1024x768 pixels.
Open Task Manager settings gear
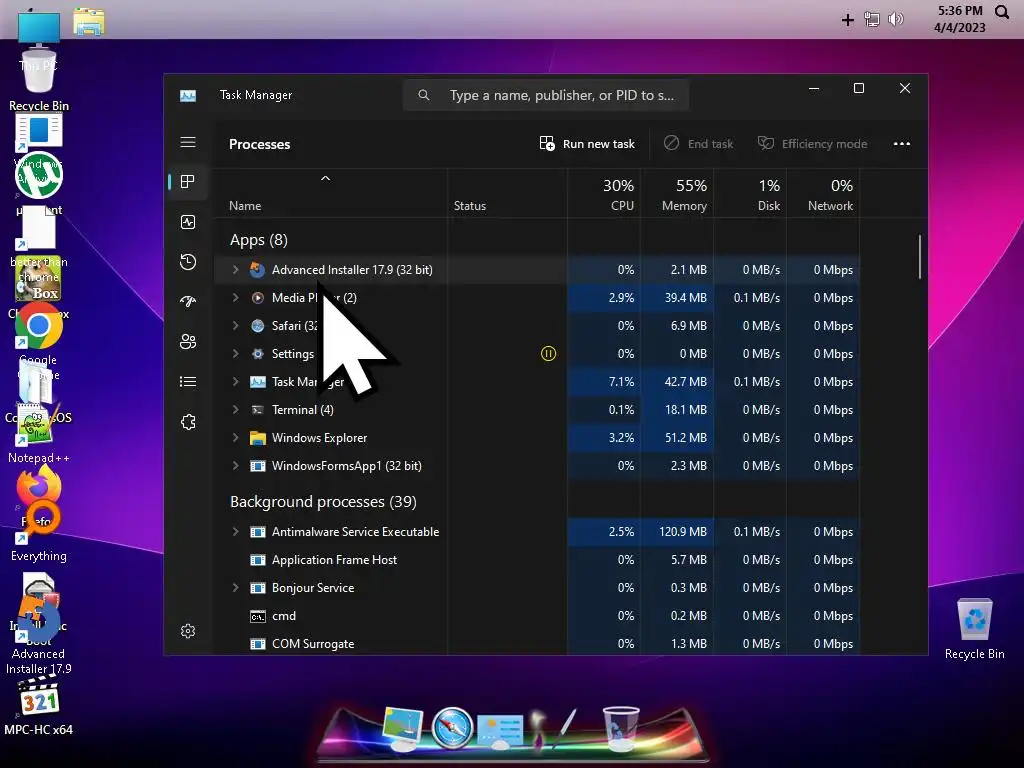tap(188, 631)
